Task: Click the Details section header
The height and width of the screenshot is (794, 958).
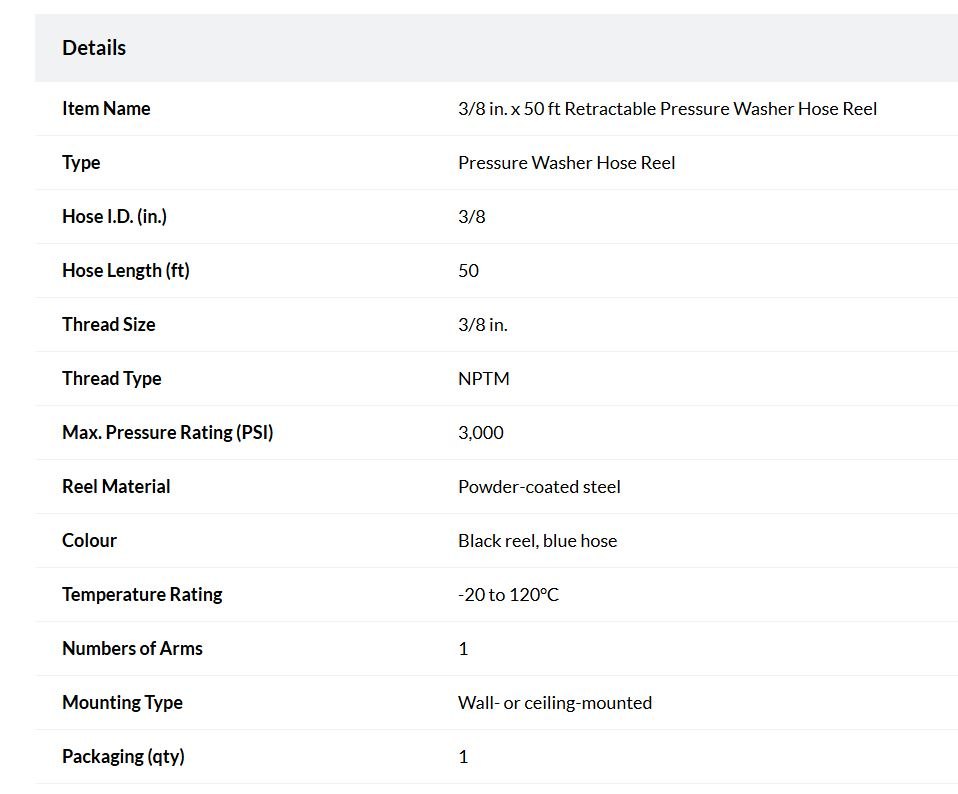Action: pyautogui.click(x=94, y=48)
